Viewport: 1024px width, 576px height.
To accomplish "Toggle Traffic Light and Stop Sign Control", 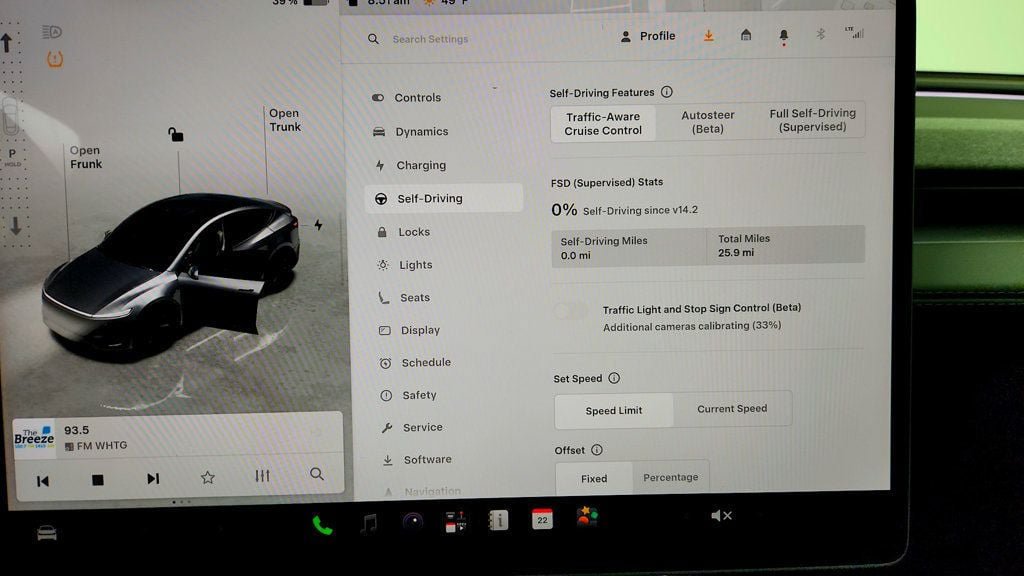I will [571, 311].
